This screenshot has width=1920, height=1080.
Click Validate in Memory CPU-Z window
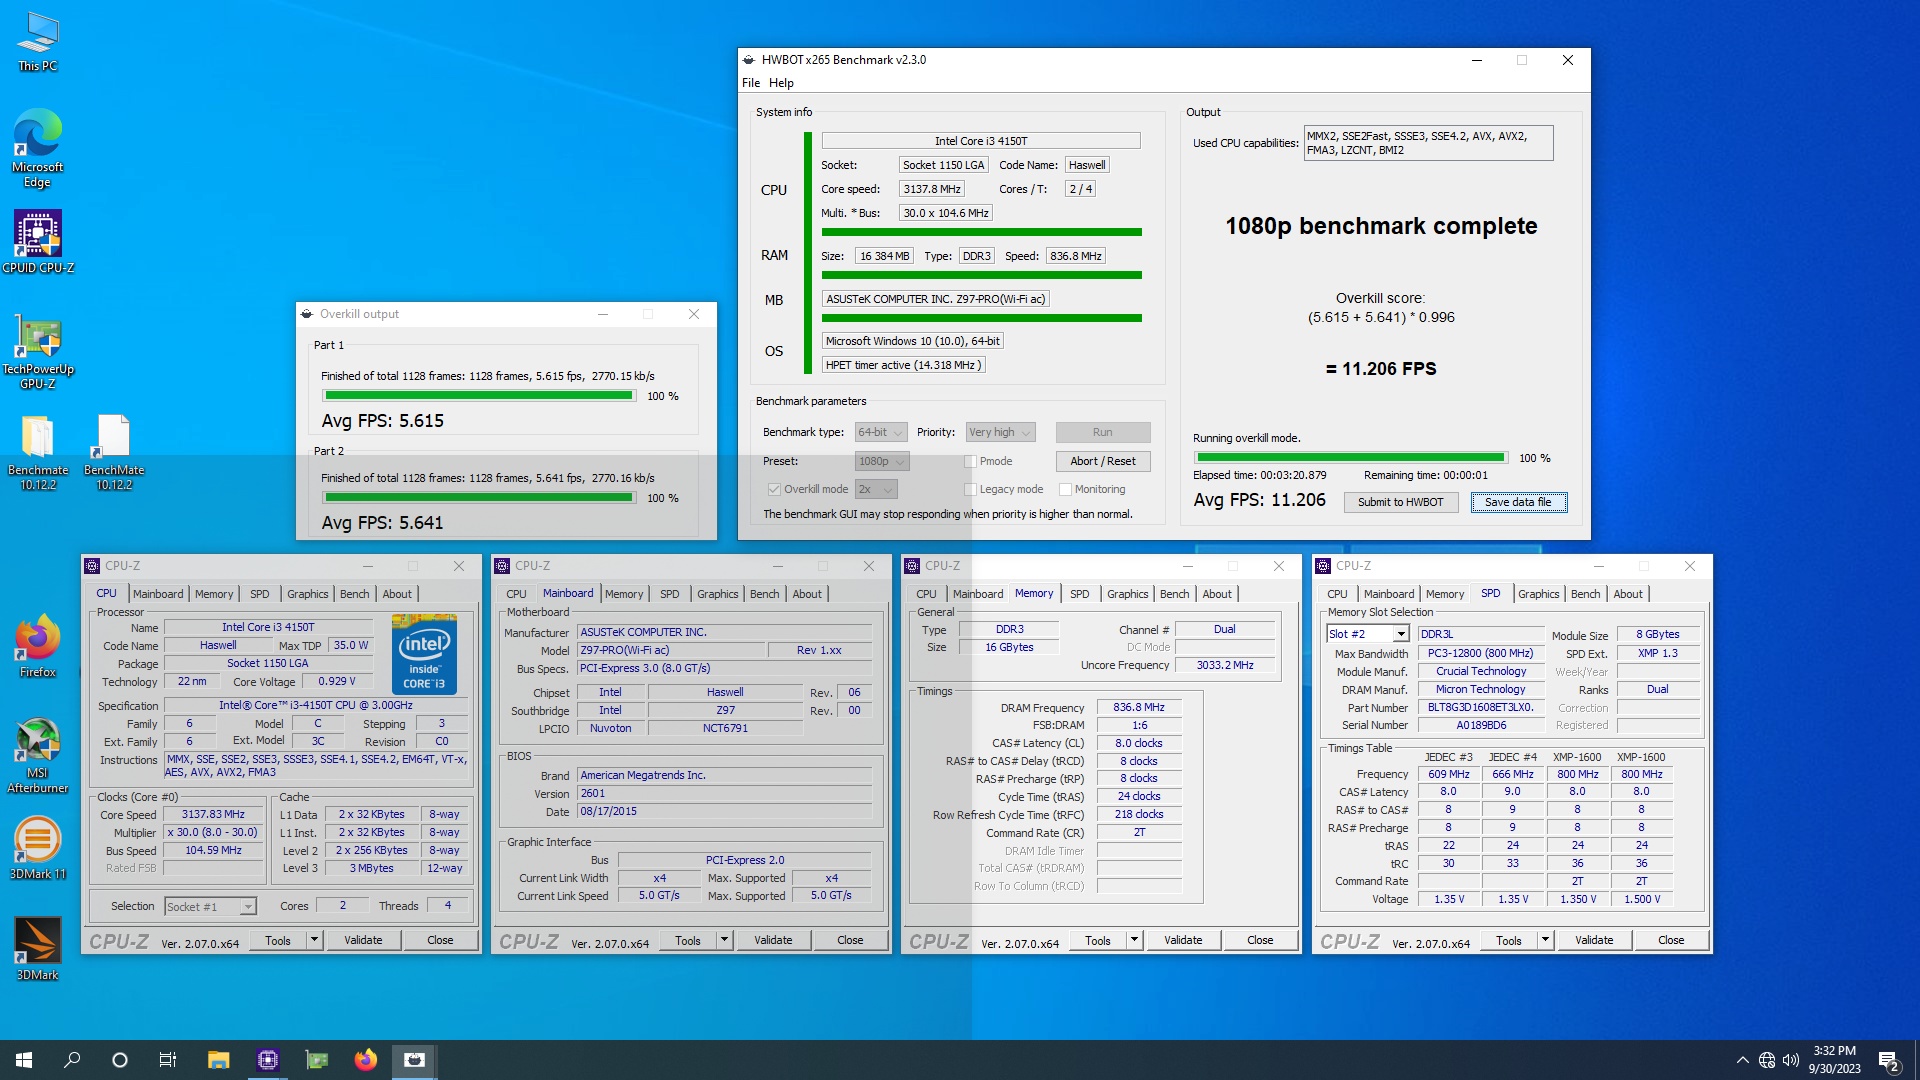[1183, 940]
